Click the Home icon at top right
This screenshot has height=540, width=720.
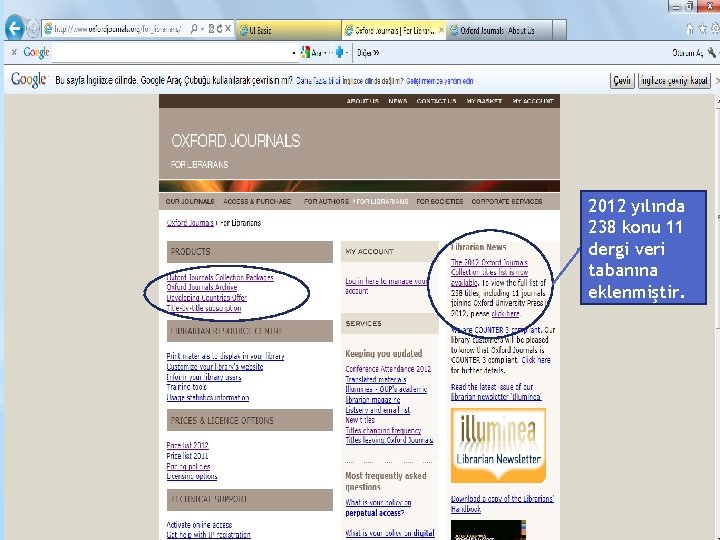[690, 29]
